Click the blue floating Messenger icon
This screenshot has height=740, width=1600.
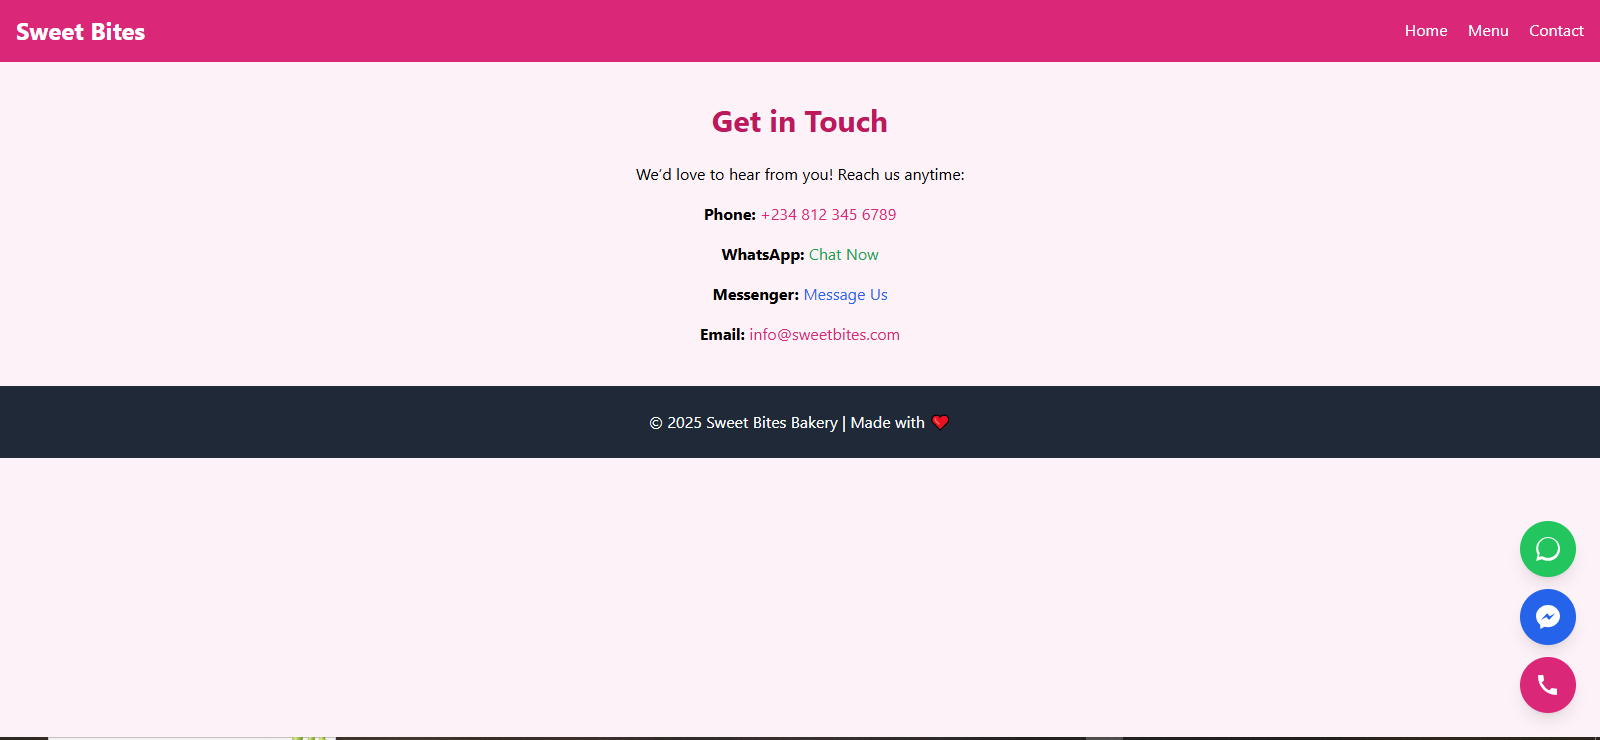1547,617
